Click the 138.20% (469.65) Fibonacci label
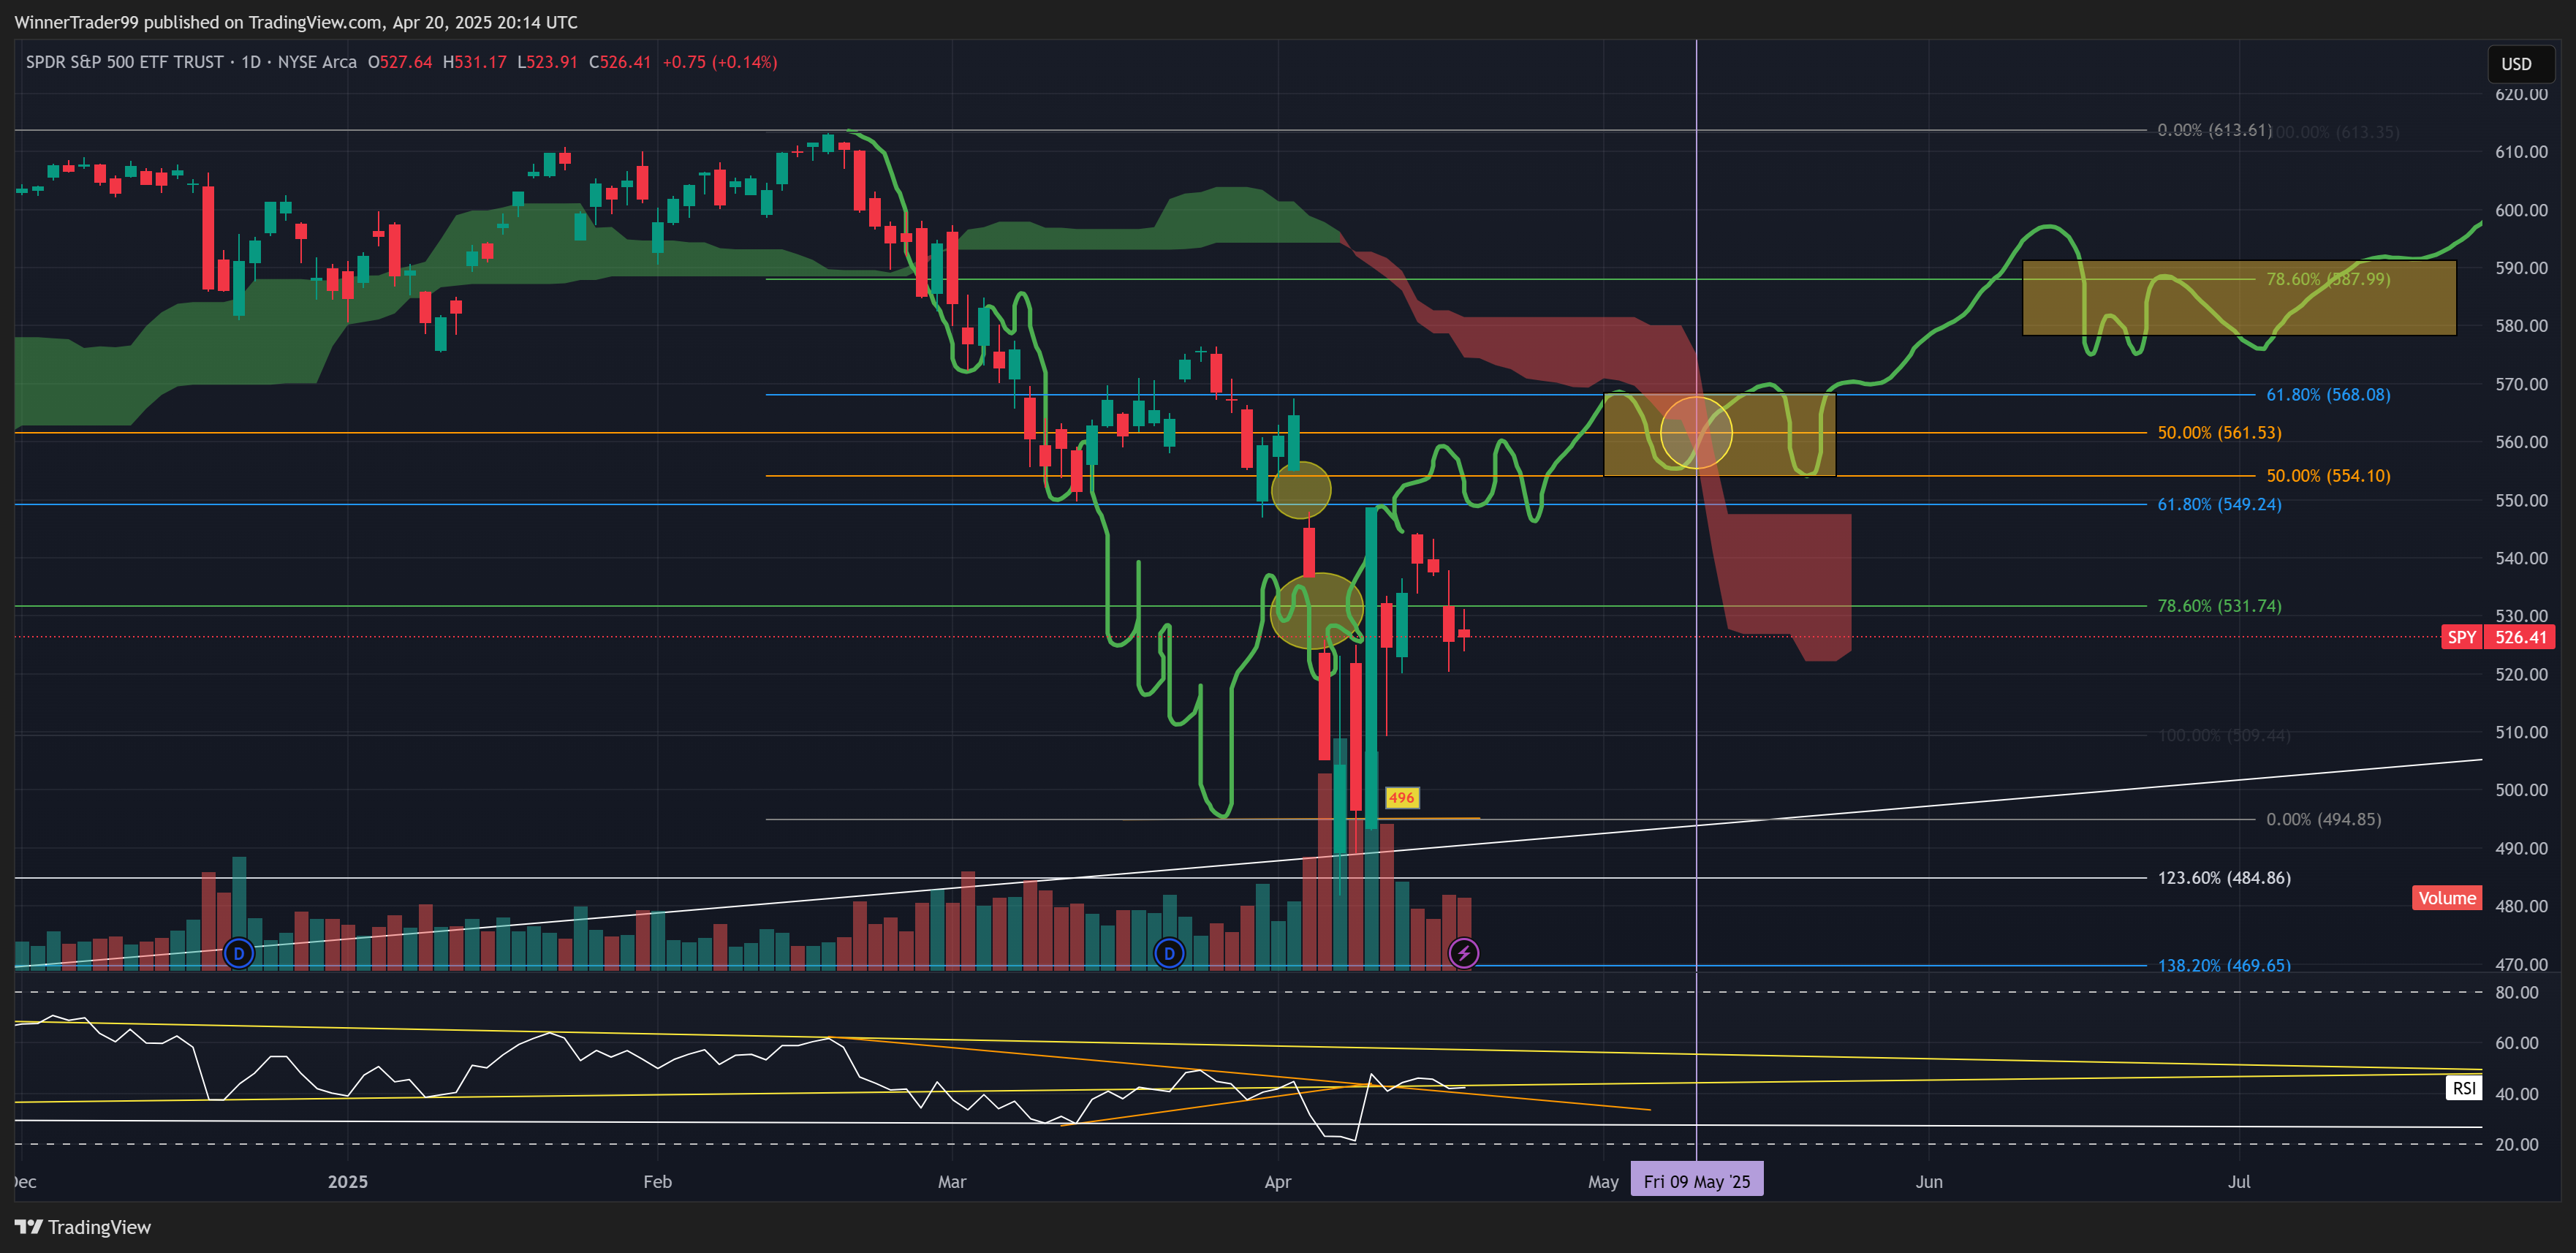This screenshot has width=2576, height=1253. coord(2224,965)
